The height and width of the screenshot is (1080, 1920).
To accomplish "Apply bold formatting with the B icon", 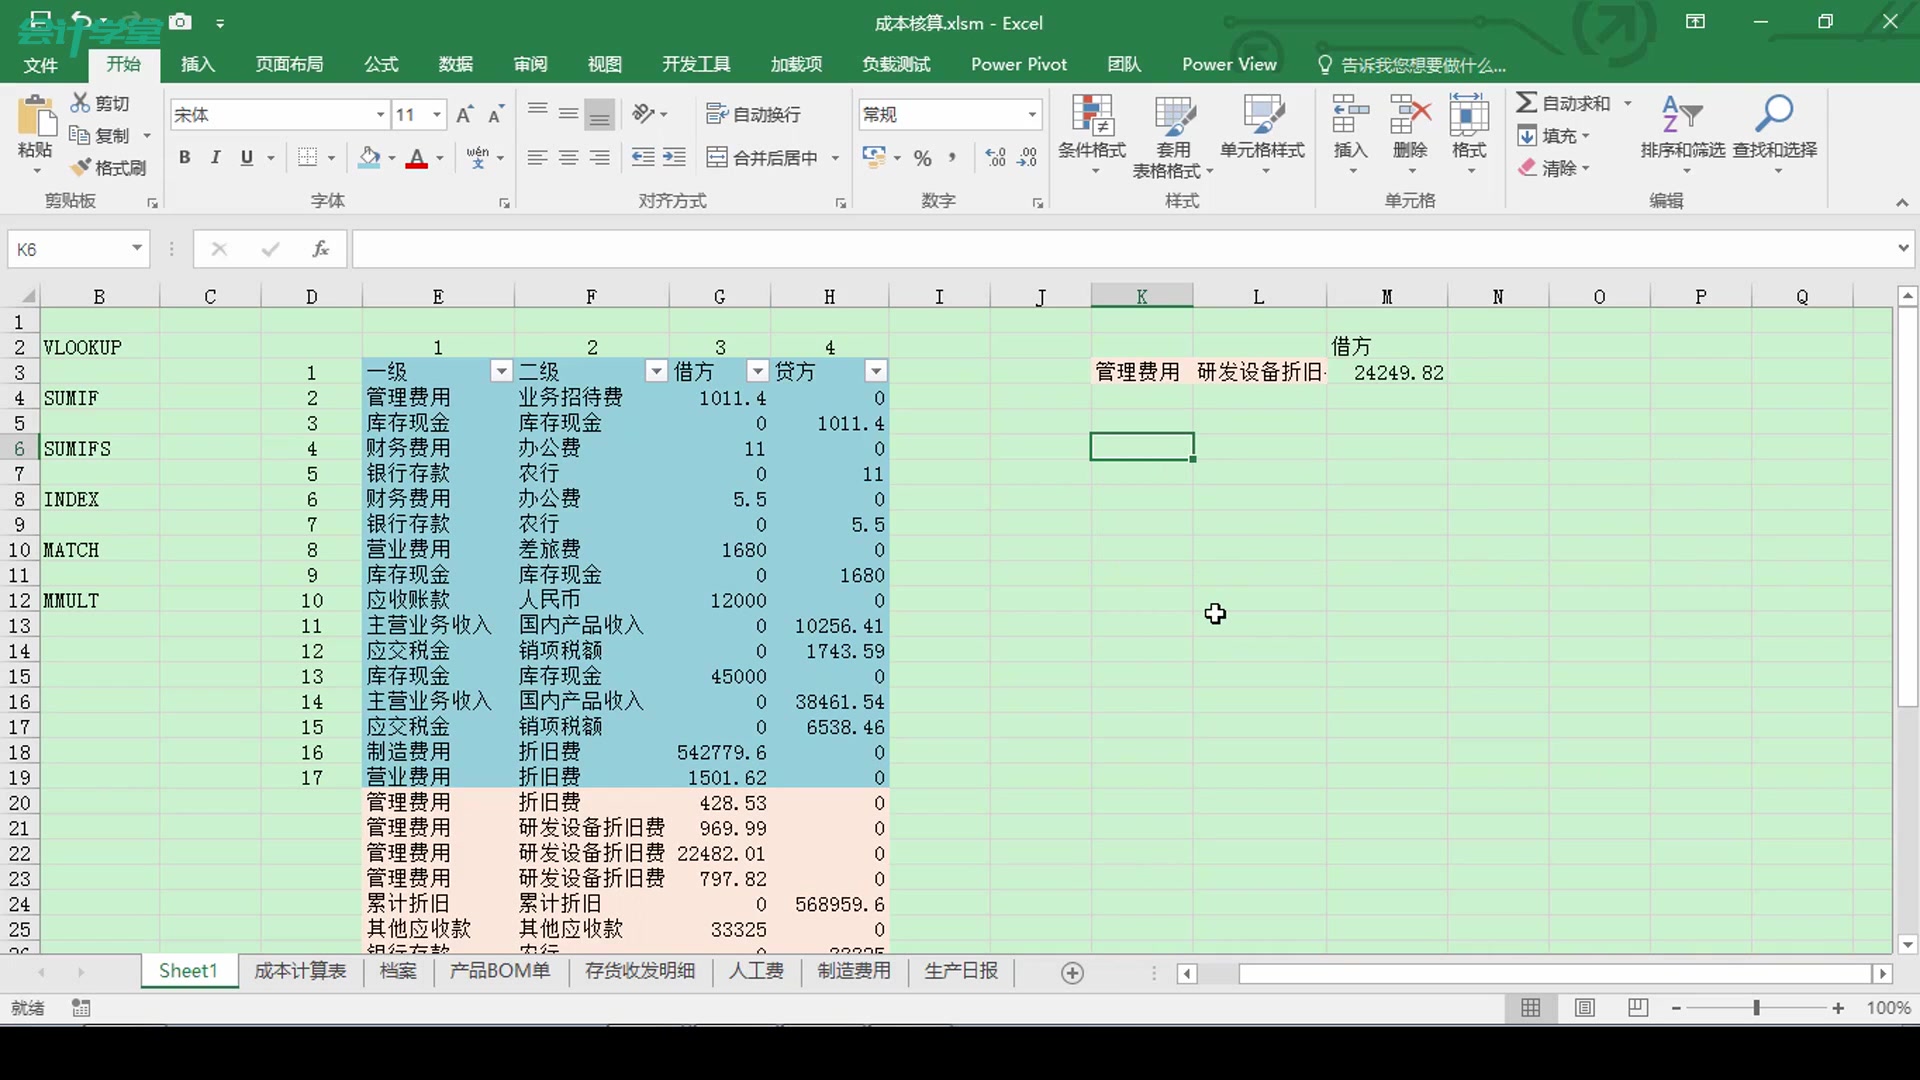I will click(x=184, y=157).
